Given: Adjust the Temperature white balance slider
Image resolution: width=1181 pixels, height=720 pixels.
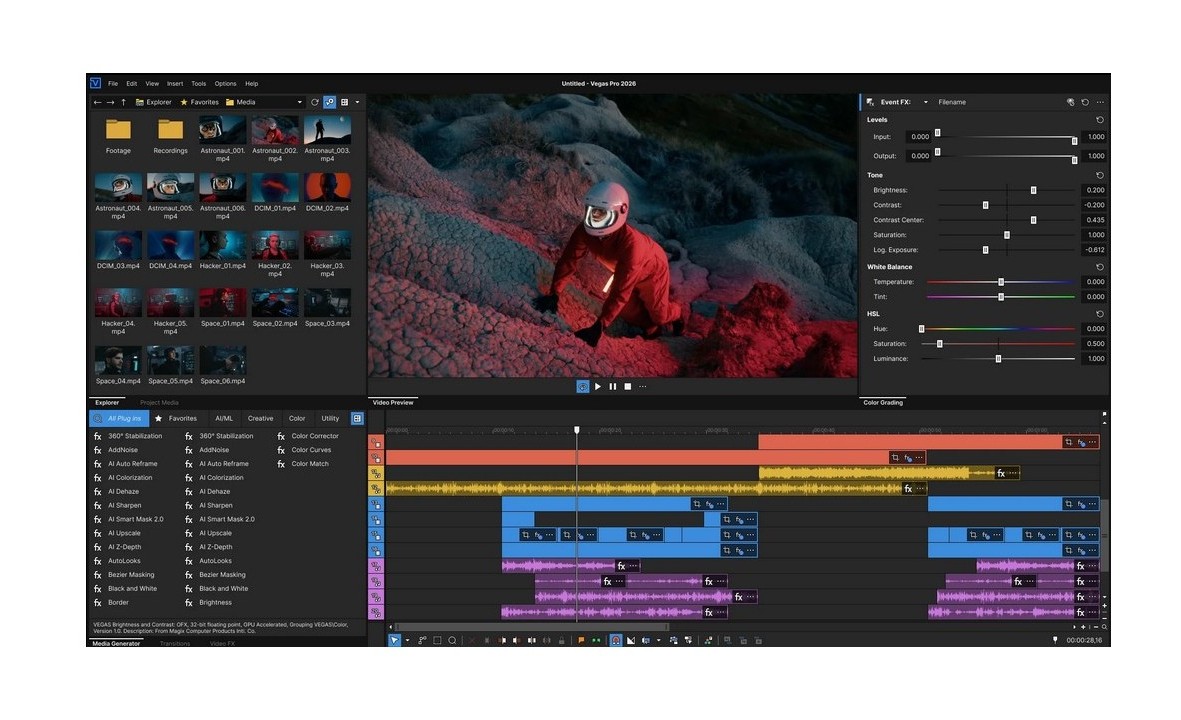Looking at the screenshot, I should pyautogui.click(x=1000, y=281).
